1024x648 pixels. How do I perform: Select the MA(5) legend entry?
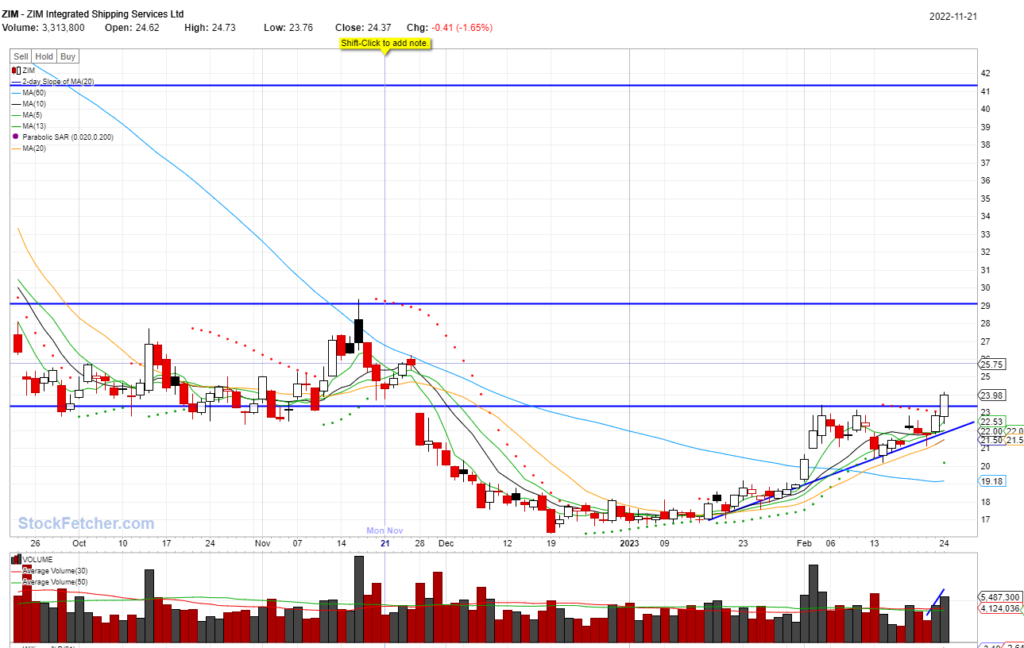pos(27,115)
